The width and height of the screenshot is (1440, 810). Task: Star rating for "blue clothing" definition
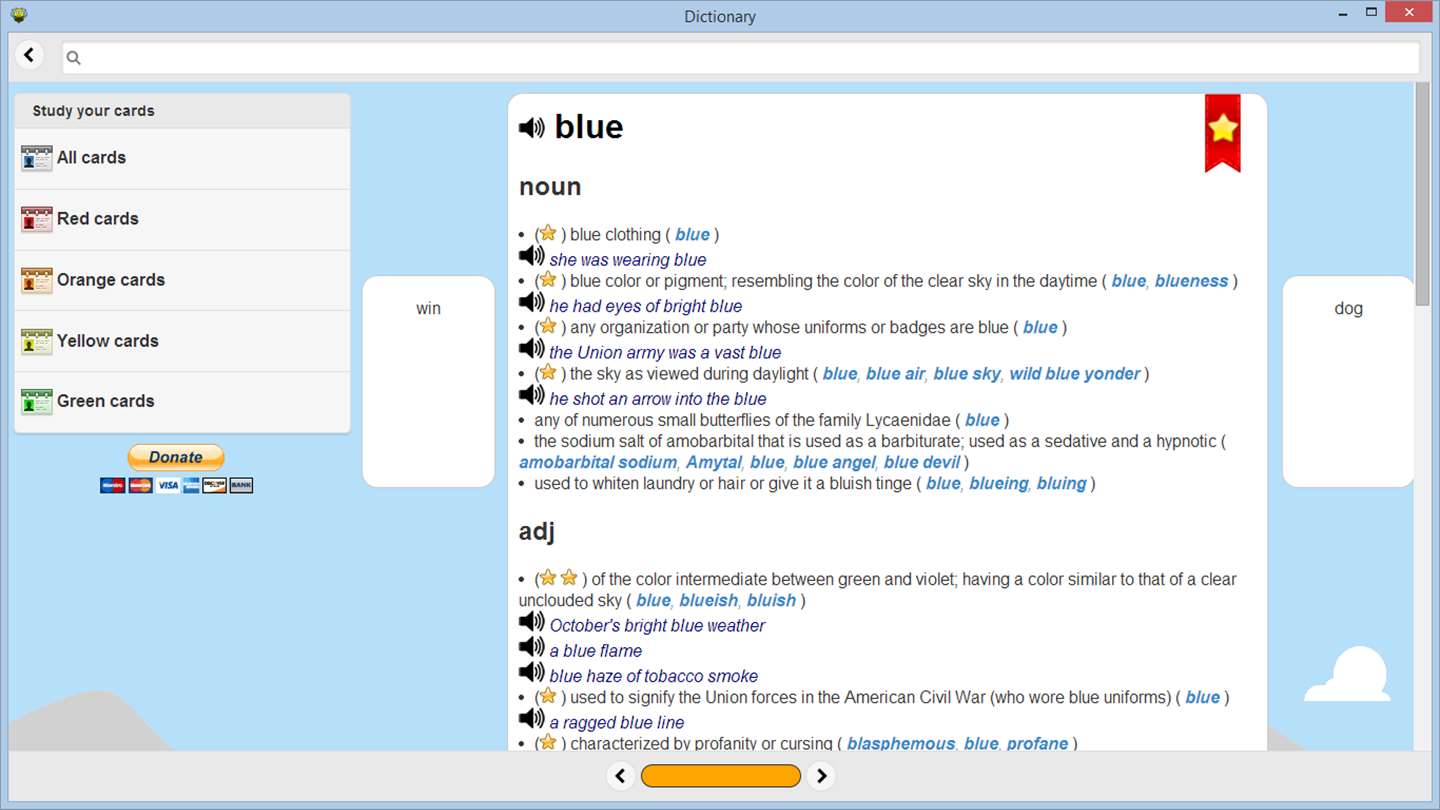(548, 233)
